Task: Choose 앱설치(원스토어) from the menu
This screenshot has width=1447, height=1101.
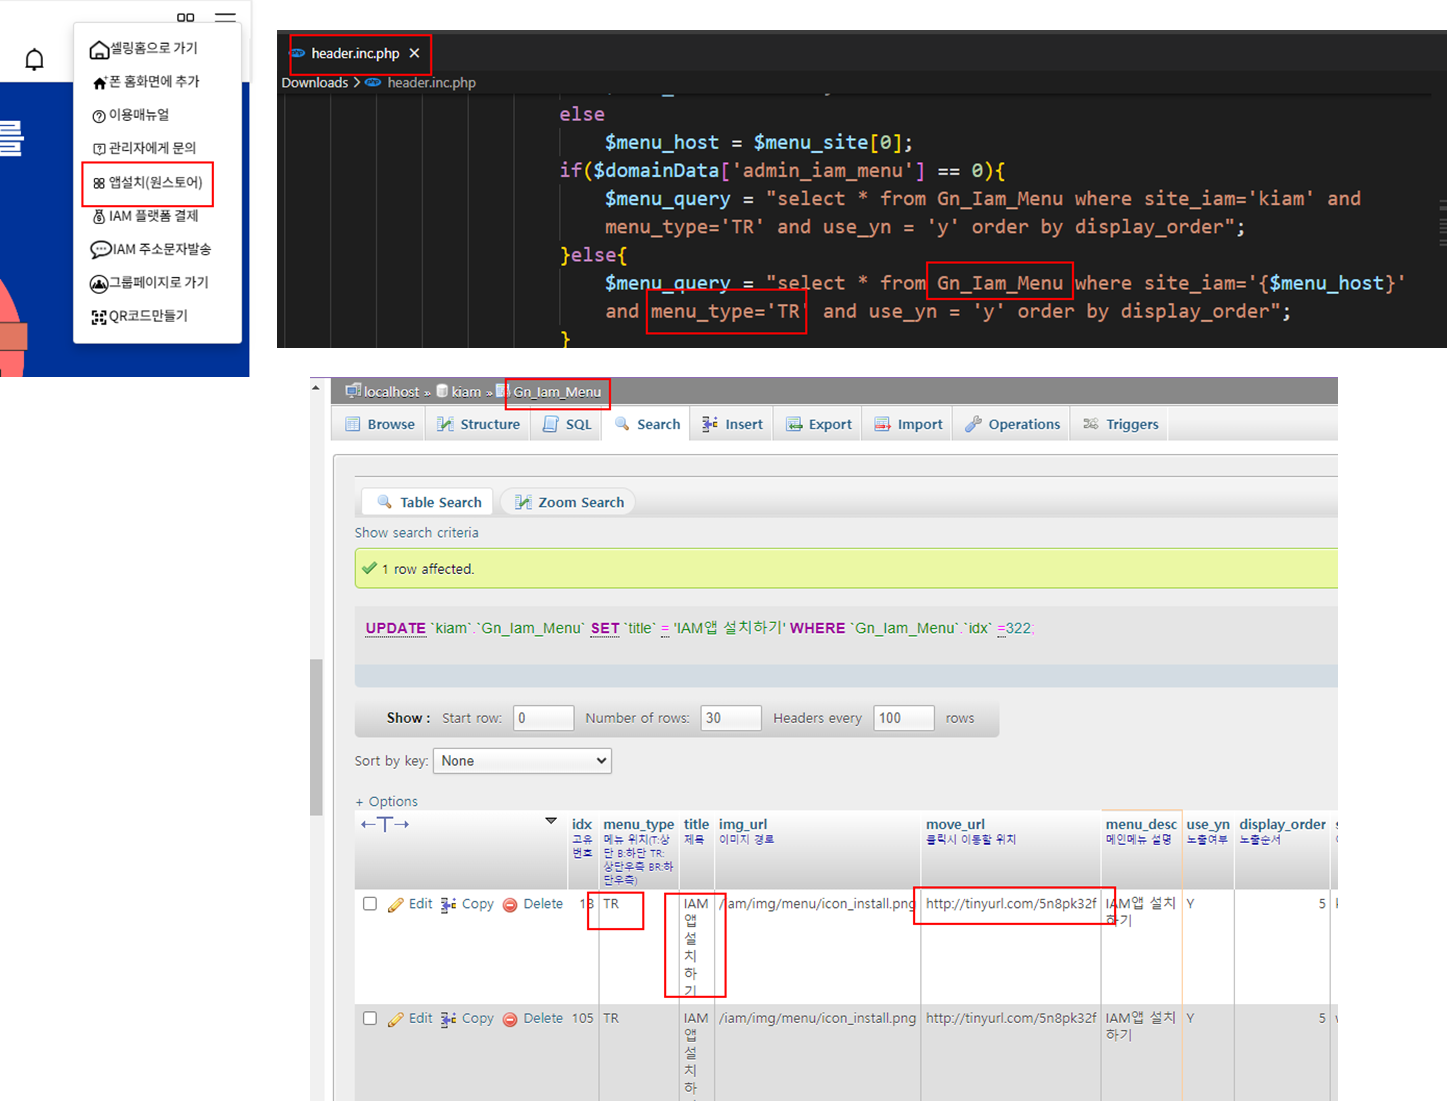Action: point(148,183)
